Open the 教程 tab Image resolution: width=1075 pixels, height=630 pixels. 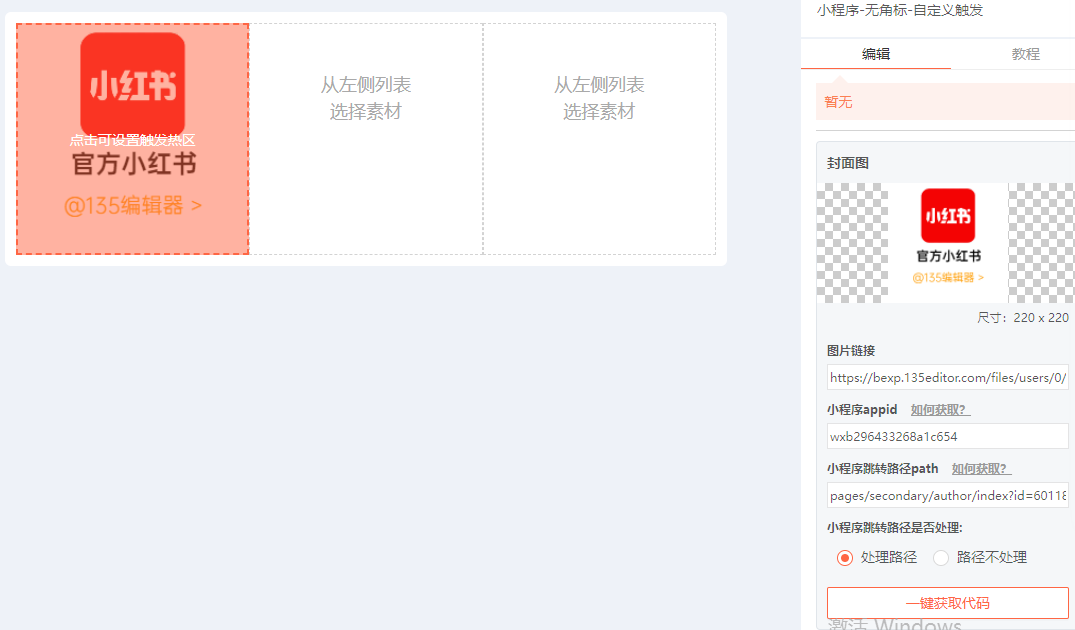(x=1025, y=54)
